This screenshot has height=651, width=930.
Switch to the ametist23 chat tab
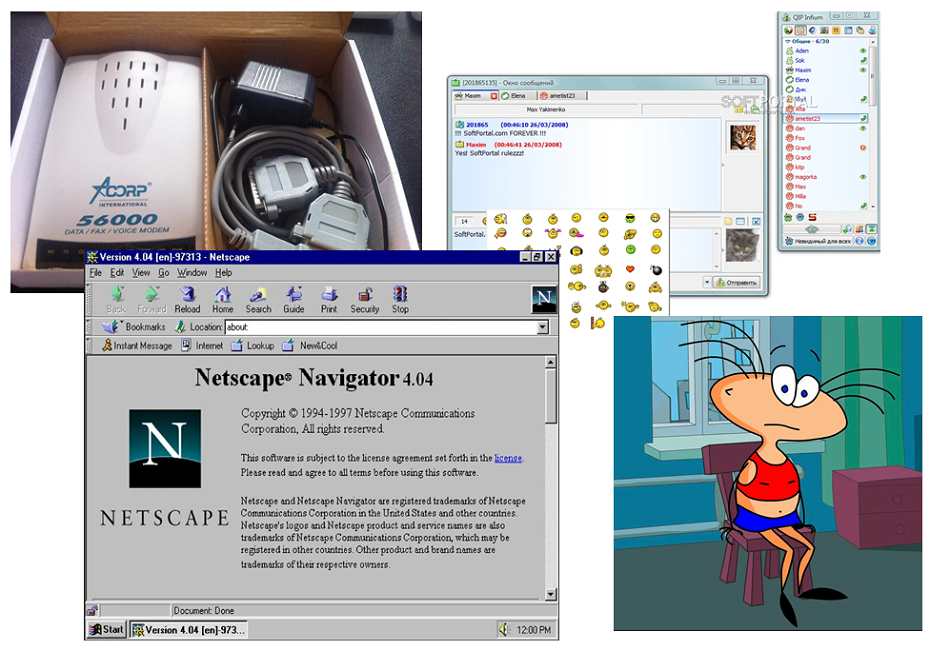click(x=563, y=95)
